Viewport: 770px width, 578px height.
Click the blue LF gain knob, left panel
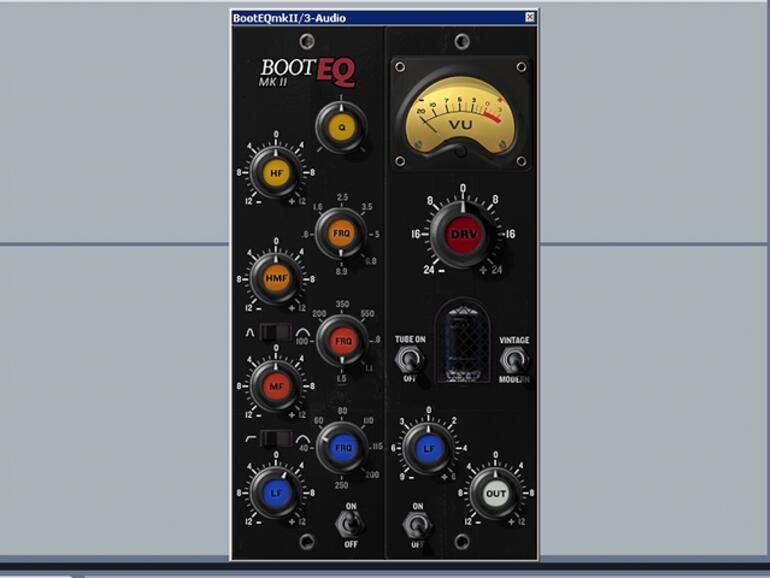(276, 493)
